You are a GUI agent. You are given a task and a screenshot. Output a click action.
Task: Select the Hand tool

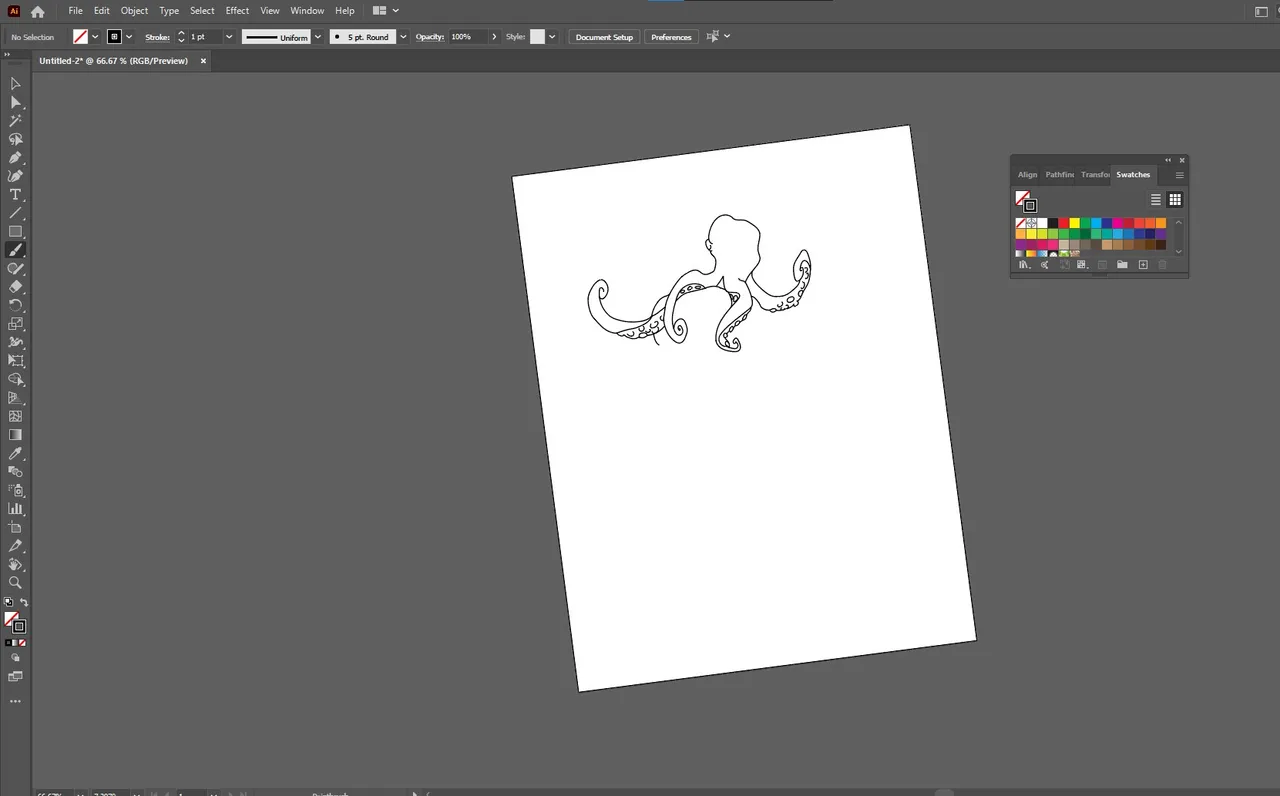pos(15,565)
